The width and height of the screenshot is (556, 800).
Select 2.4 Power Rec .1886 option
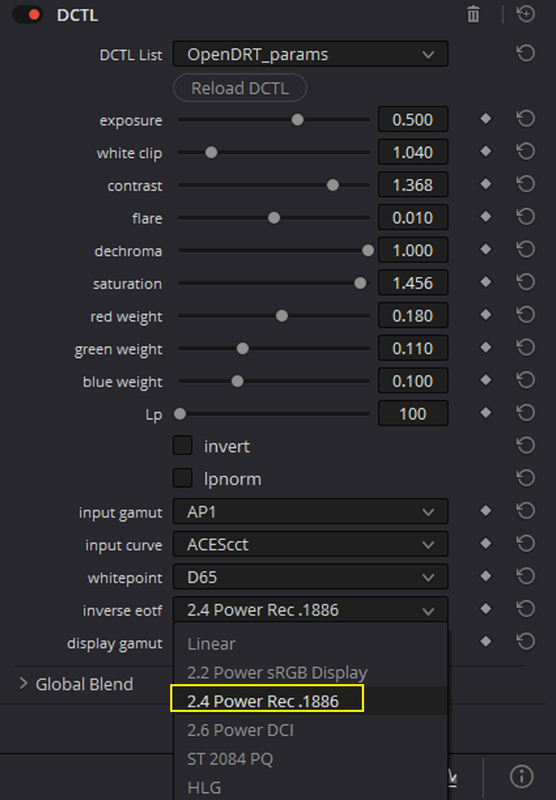(x=310, y=701)
